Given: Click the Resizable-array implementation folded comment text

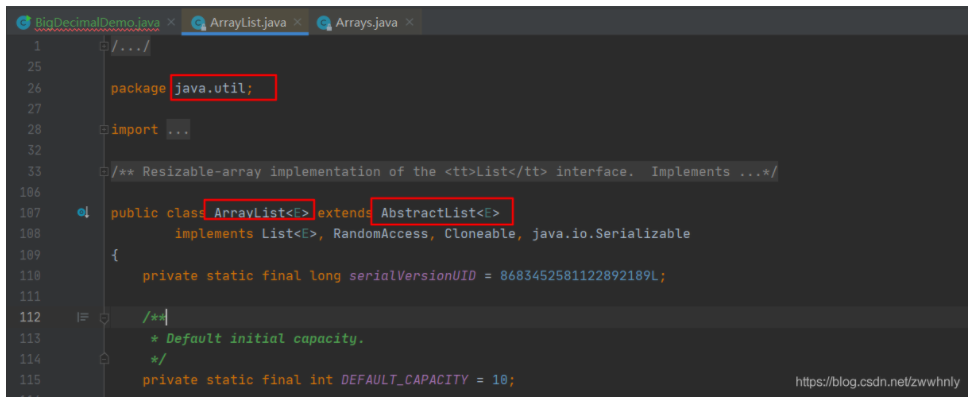Looking at the screenshot, I should [444, 172].
